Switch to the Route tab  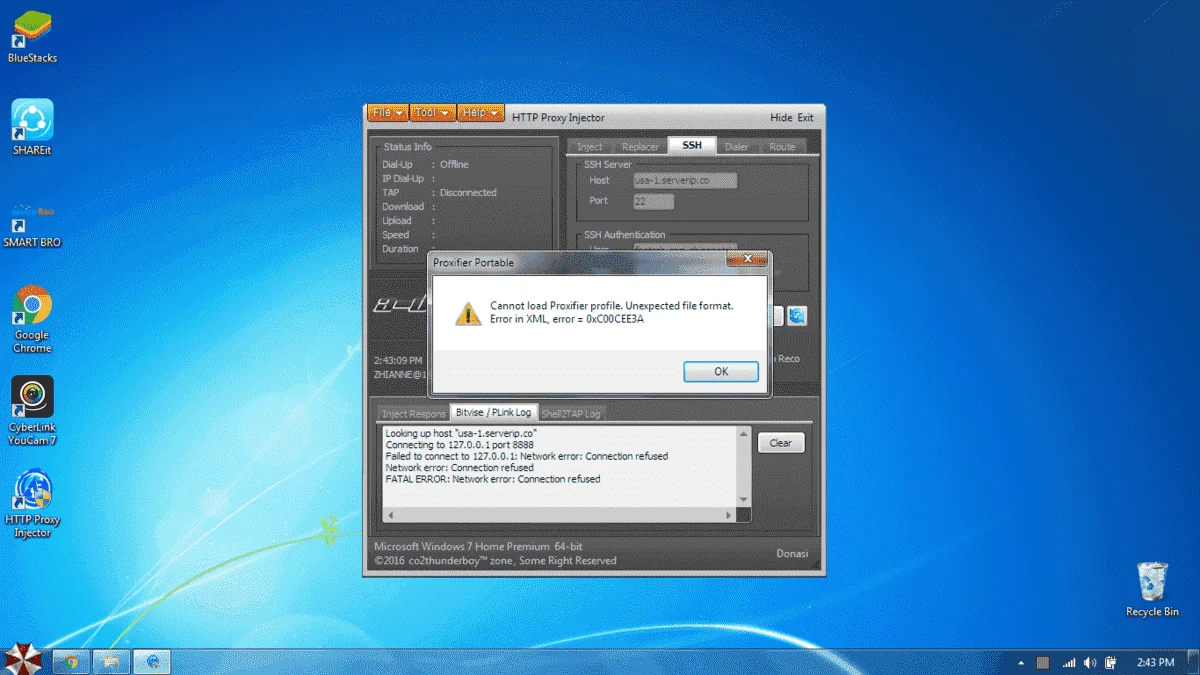783,147
